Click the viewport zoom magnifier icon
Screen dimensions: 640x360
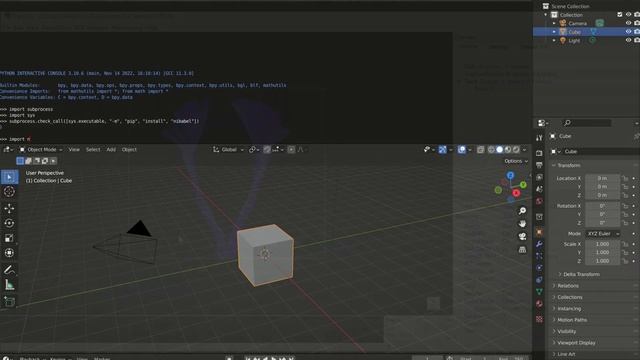pyautogui.click(x=522, y=211)
